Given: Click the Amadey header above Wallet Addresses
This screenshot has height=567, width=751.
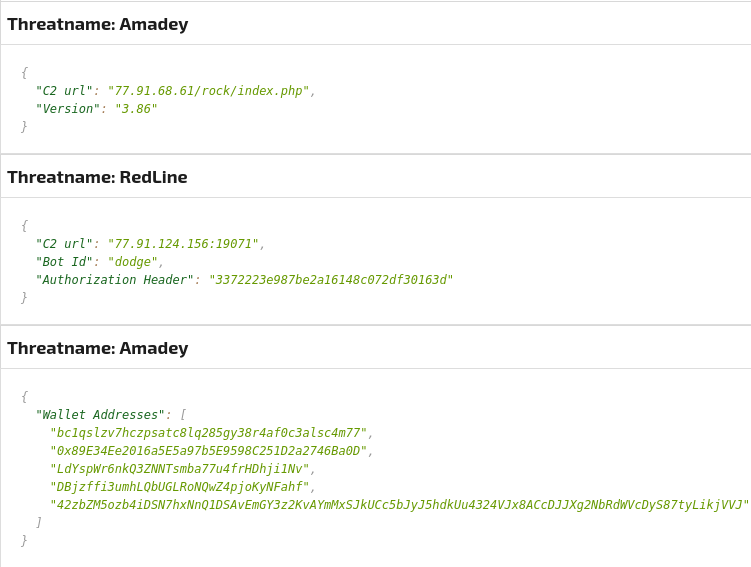Looking at the screenshot, I should pos(97,348).
